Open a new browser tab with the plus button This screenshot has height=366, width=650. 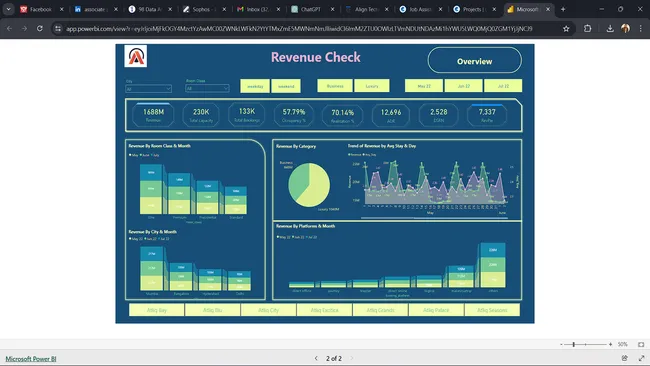563,9
